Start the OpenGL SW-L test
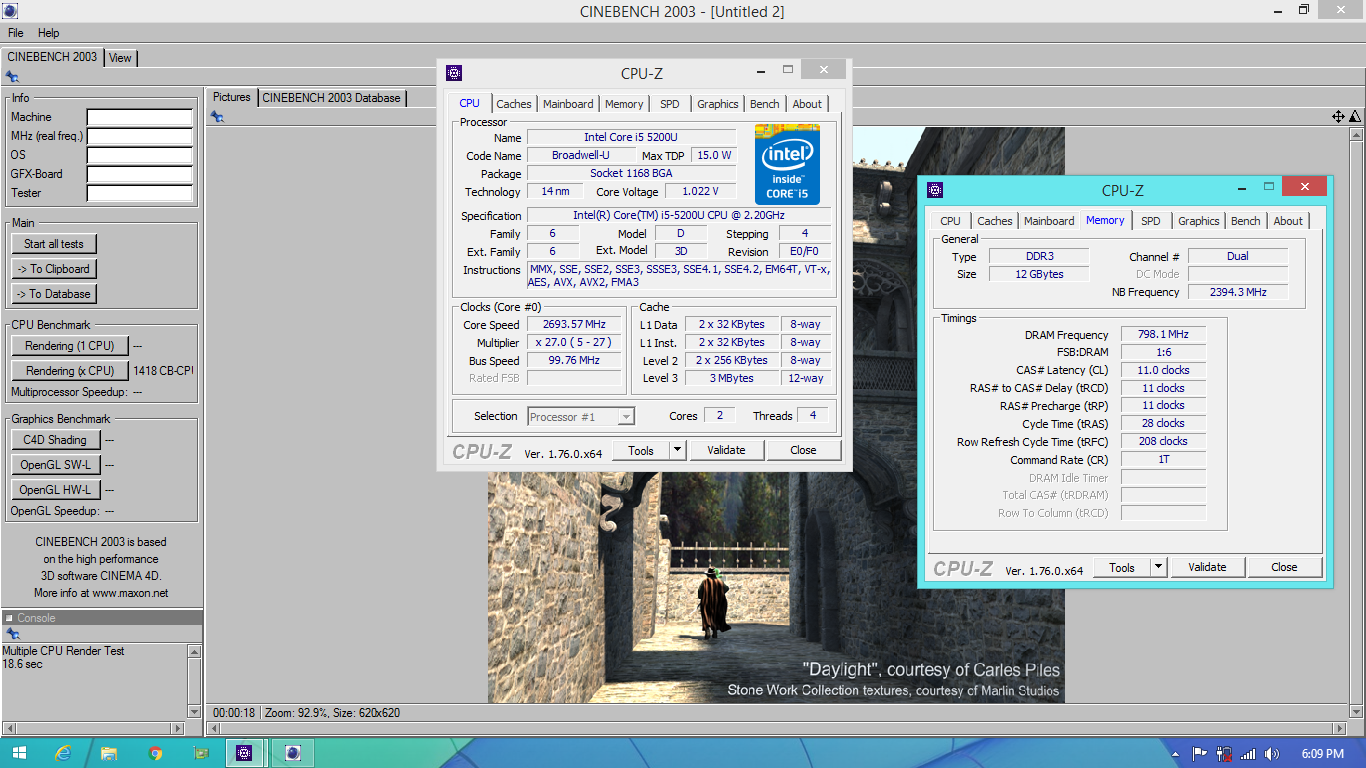The width and height of the screenshot is (1366, 768). 55,465
